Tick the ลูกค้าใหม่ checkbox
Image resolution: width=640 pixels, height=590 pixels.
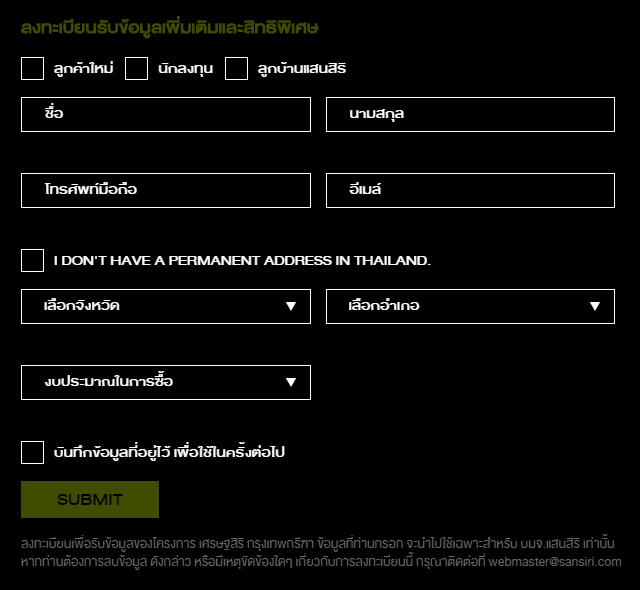32,68
